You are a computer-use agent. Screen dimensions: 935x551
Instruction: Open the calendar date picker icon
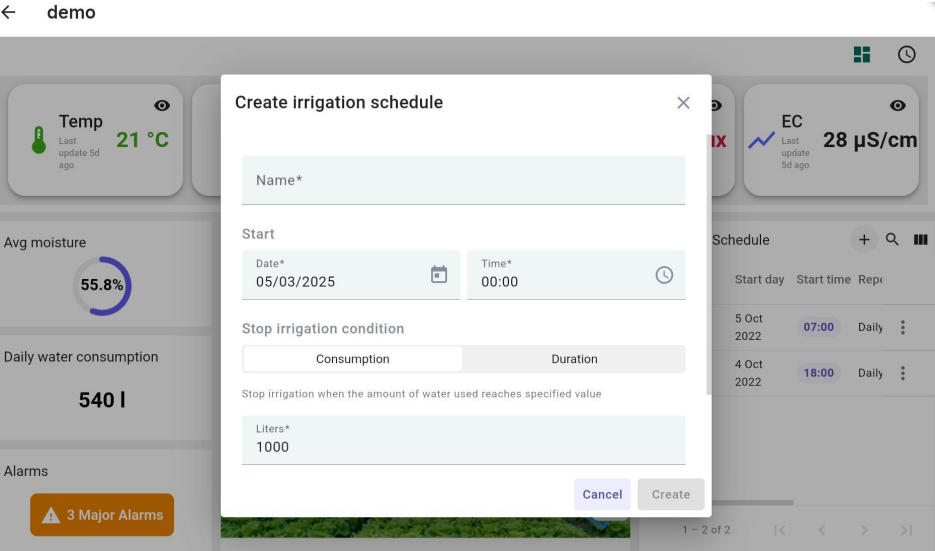pyautogui.click(x=438, y=274)
